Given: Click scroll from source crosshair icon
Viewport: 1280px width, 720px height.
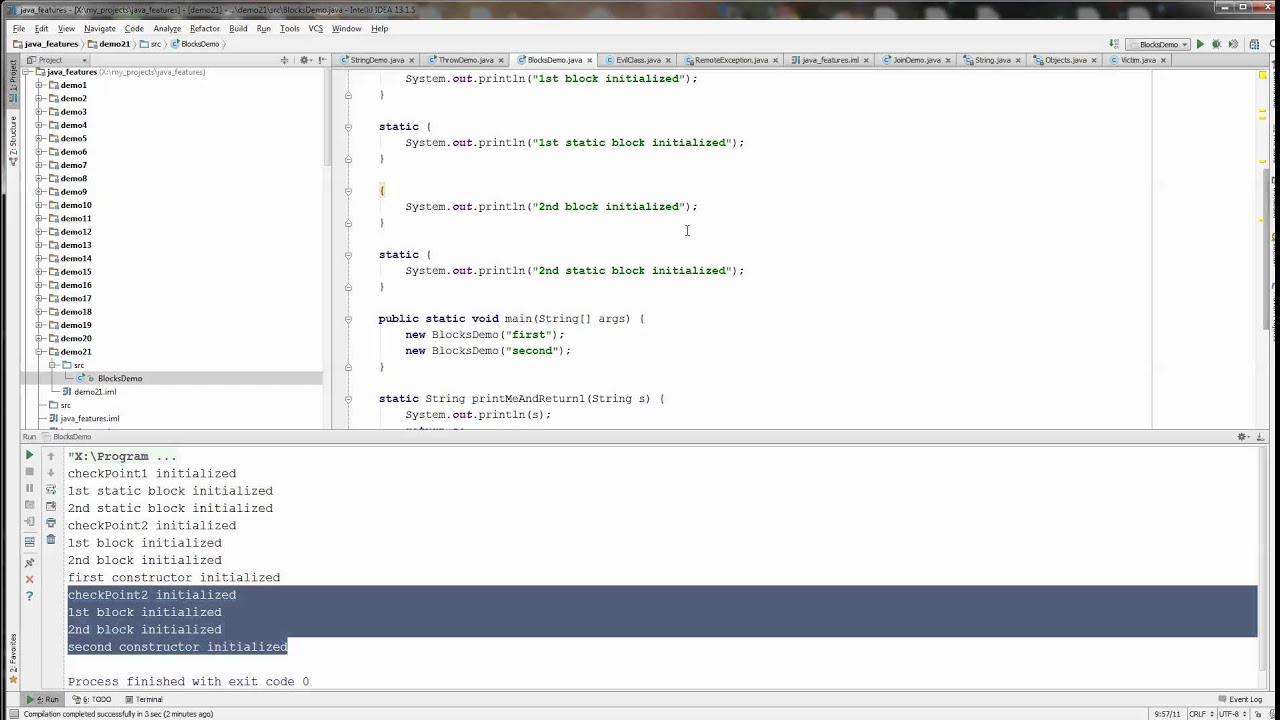Looking at the screenshot, I should [x=284, y=60].
